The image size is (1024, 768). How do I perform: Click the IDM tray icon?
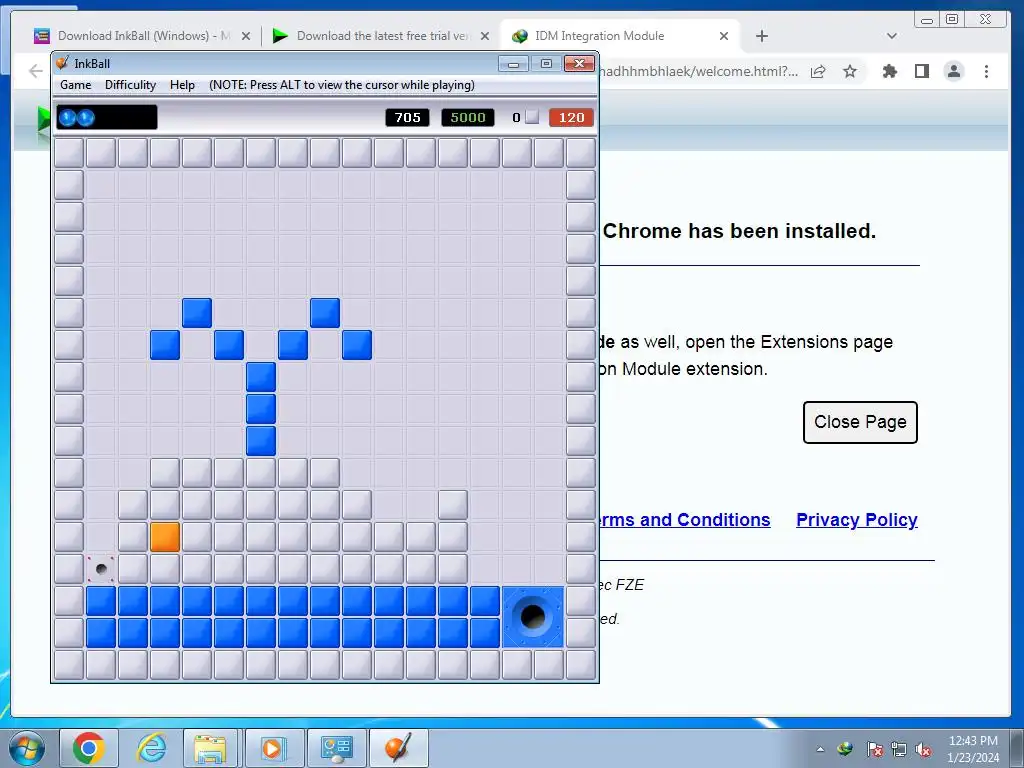pyautogui.click(x=845, y=749)
